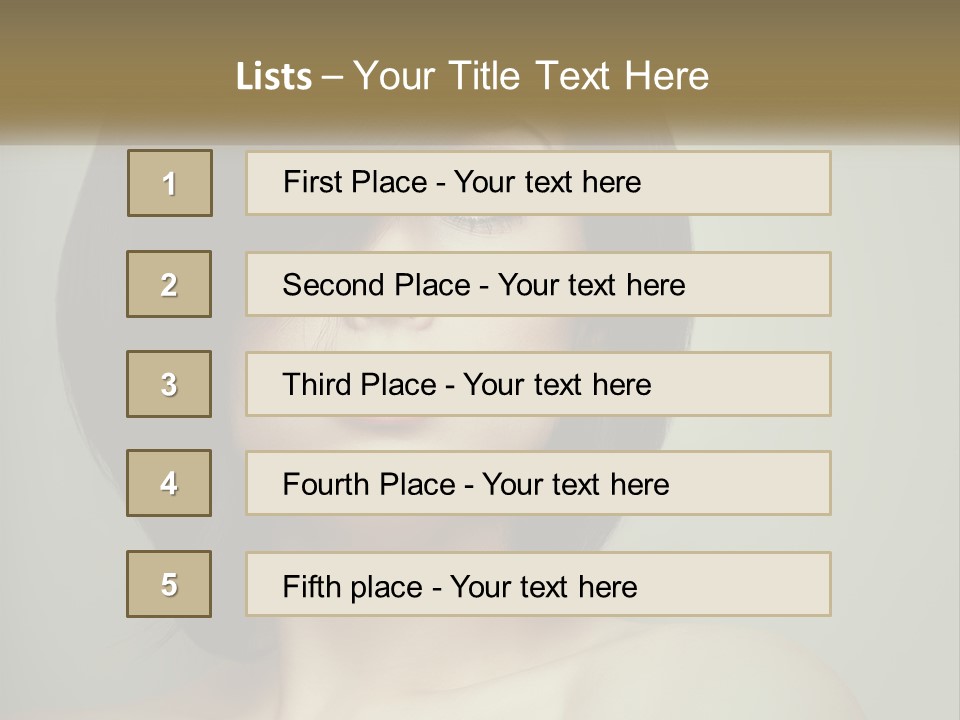Click 'Your text here' in the First Place row
The height and width of the screenshot is (720, 960).
547,182
